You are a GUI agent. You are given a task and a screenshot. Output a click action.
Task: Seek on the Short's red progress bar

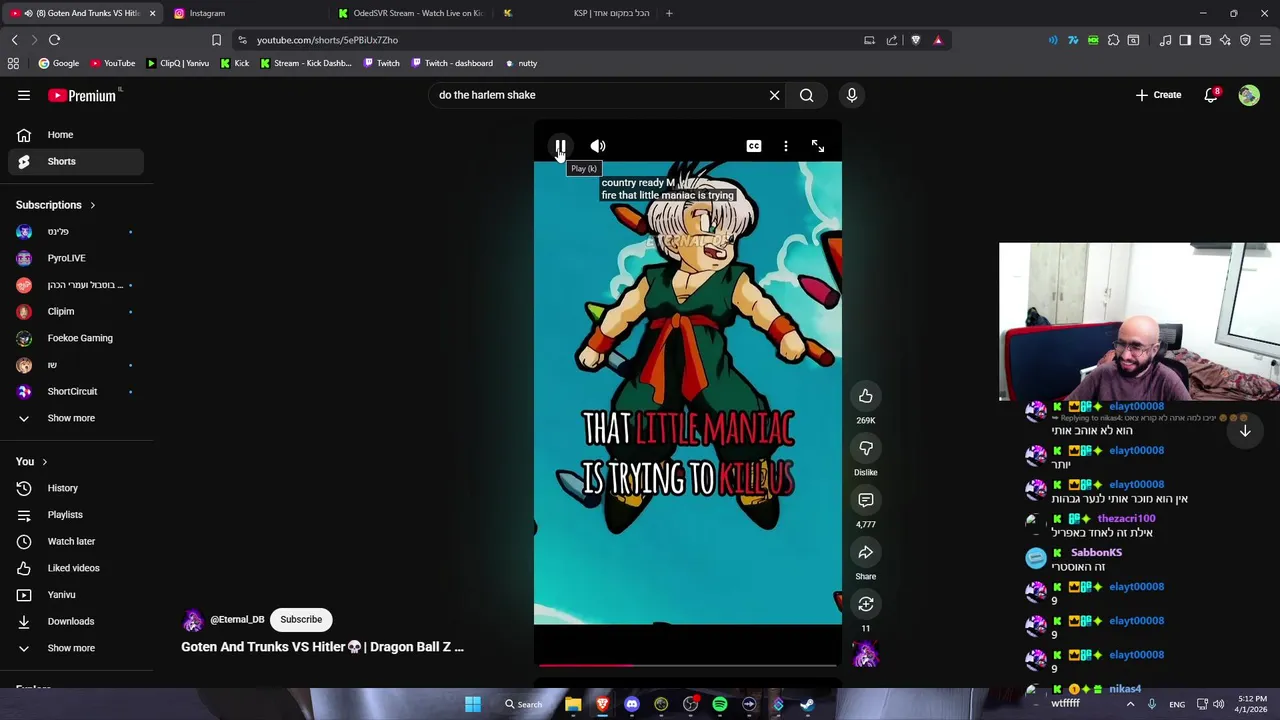[688, 664]
